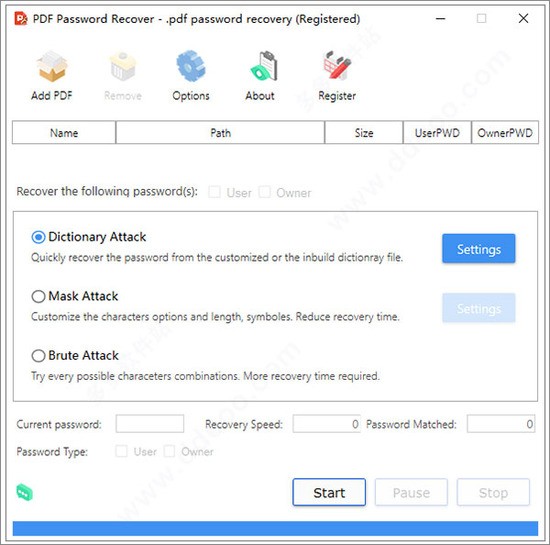This screenshot has height=545, width=550.
Task: Open Options via the gear icon
Action: pyautogui.click(x=191, y=66)
